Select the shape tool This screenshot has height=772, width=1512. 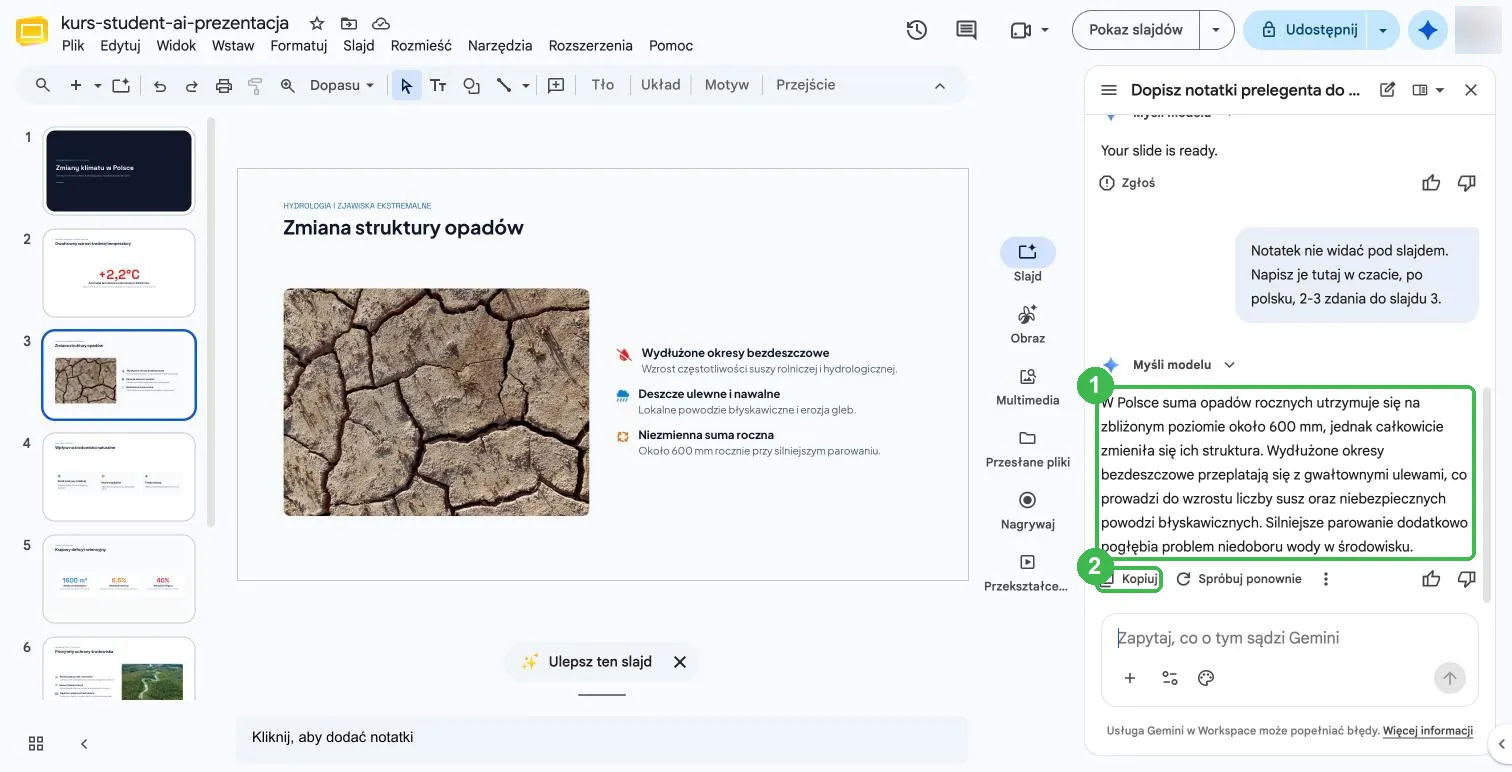471,85
